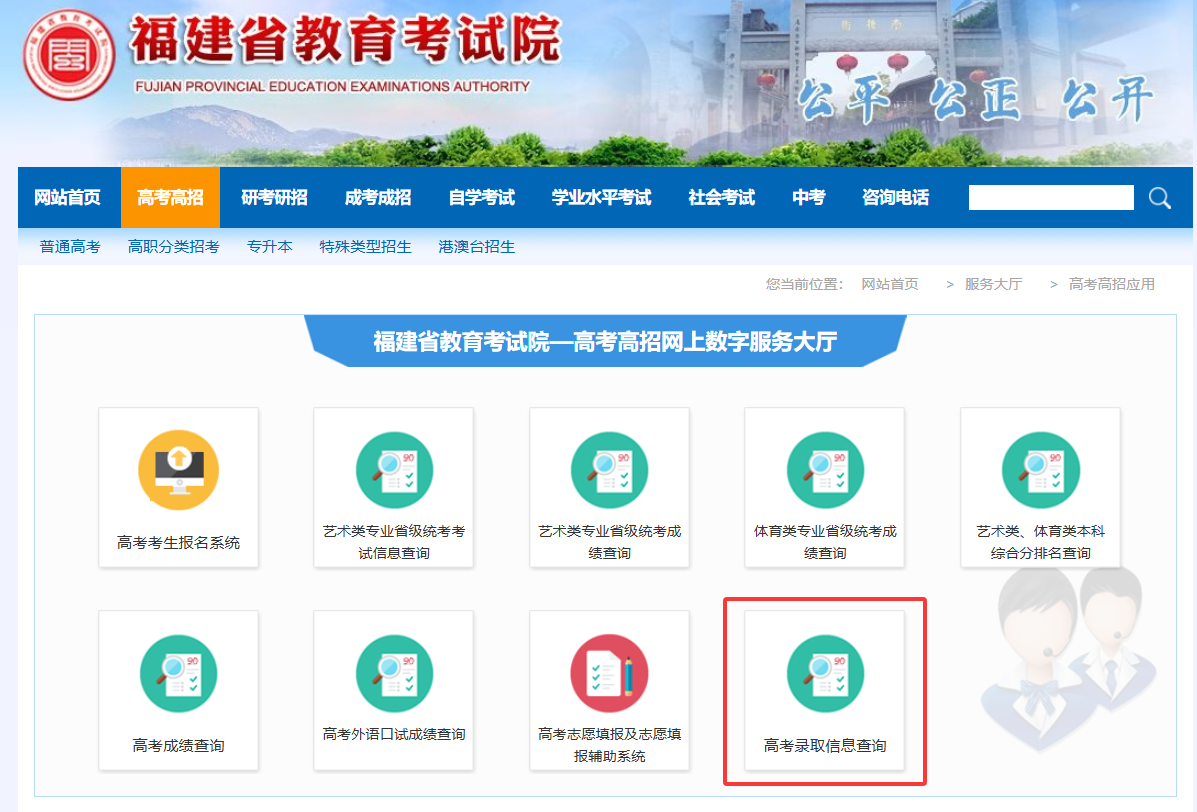Open the 咨询电话 menu item
The image size is (1197, 812).
[895, 198]
